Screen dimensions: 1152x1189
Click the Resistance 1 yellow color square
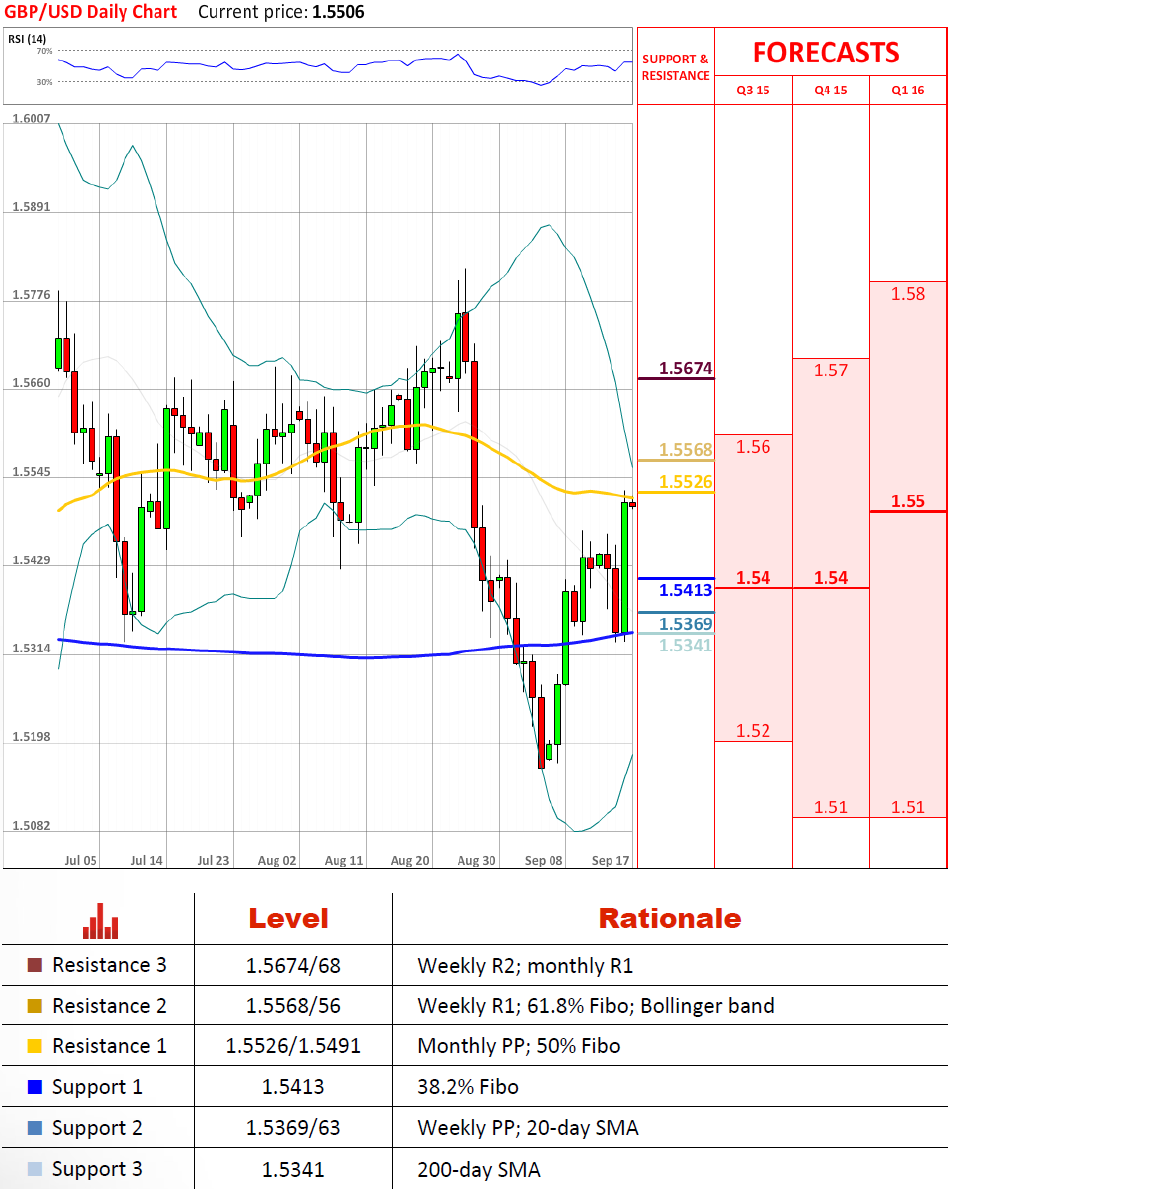tap(34, 1046)
